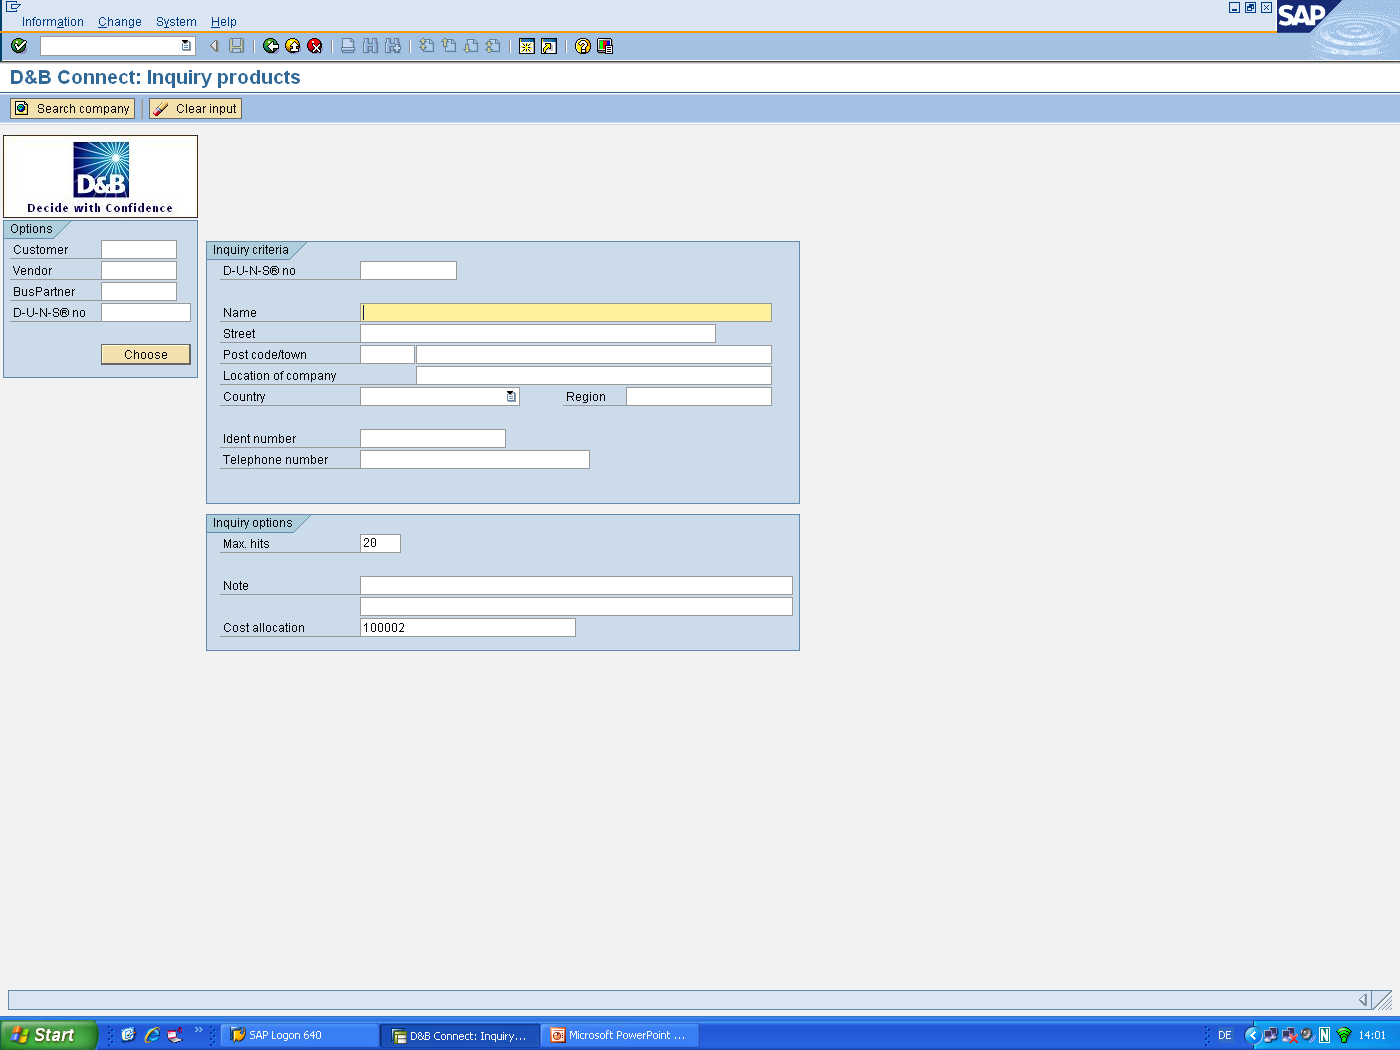Click the Clear input button
This screenshot has width=1400, height=1050.
pyautogui.click(x=195, y=109)
